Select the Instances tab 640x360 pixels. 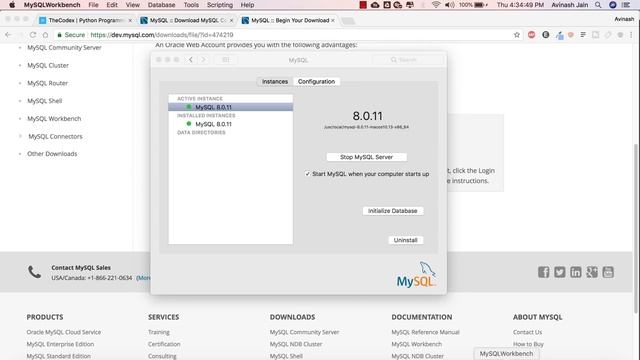tap(275, 82)
